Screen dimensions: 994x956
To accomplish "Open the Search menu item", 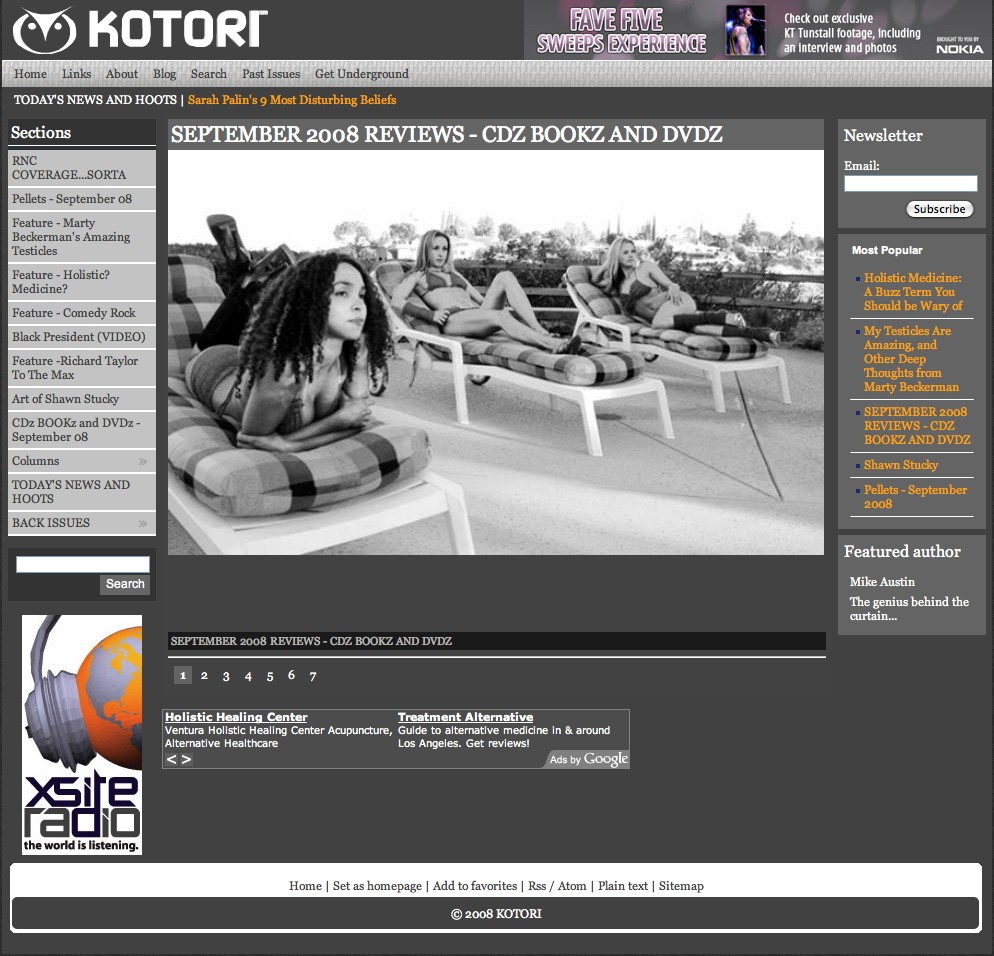I will tap(209, 74).
